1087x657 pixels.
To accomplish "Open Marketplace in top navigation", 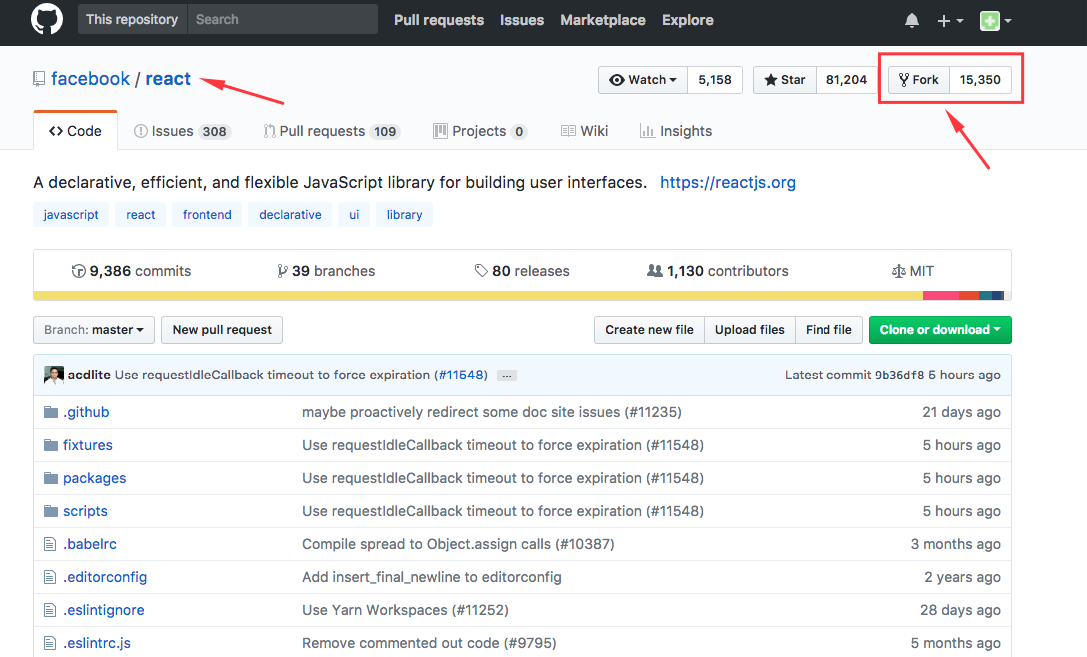I will (602, 20).
